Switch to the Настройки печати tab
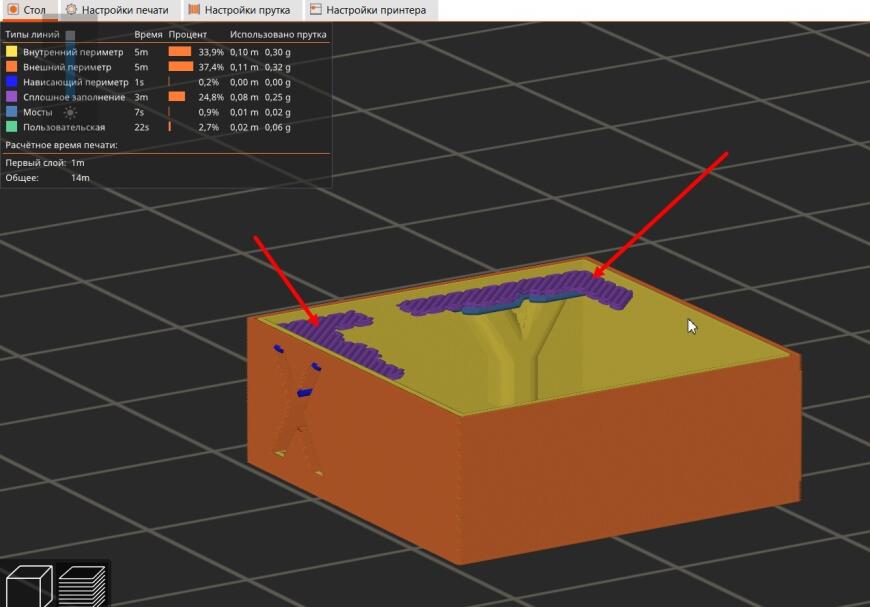This screenshot has width=870, height=607. click(x=118, y=10)
